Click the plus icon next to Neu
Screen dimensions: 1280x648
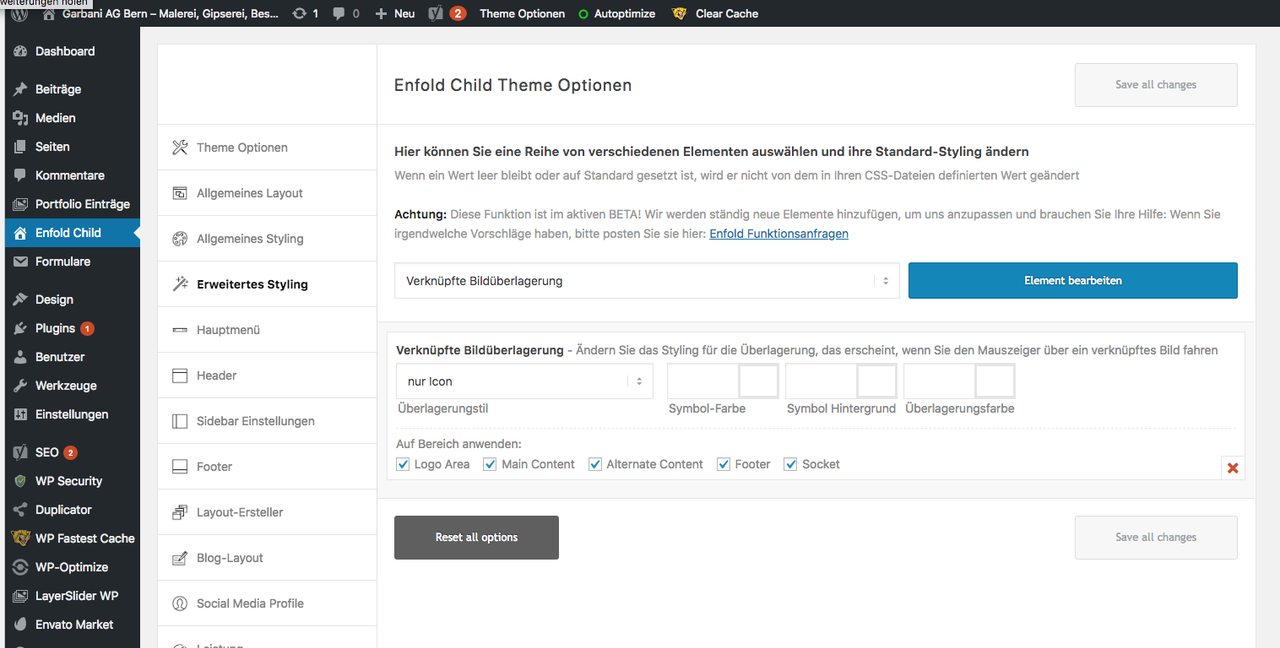pyautogui.click(x=380, y=14)
